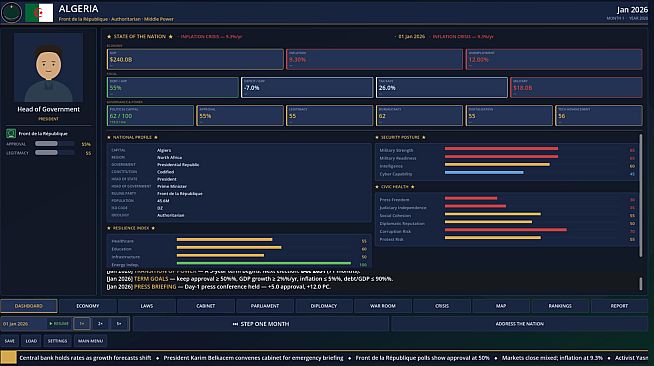This screenshot has height=366, width=654.
Task: Set the game speed to 1x
Action: [82, 323]
